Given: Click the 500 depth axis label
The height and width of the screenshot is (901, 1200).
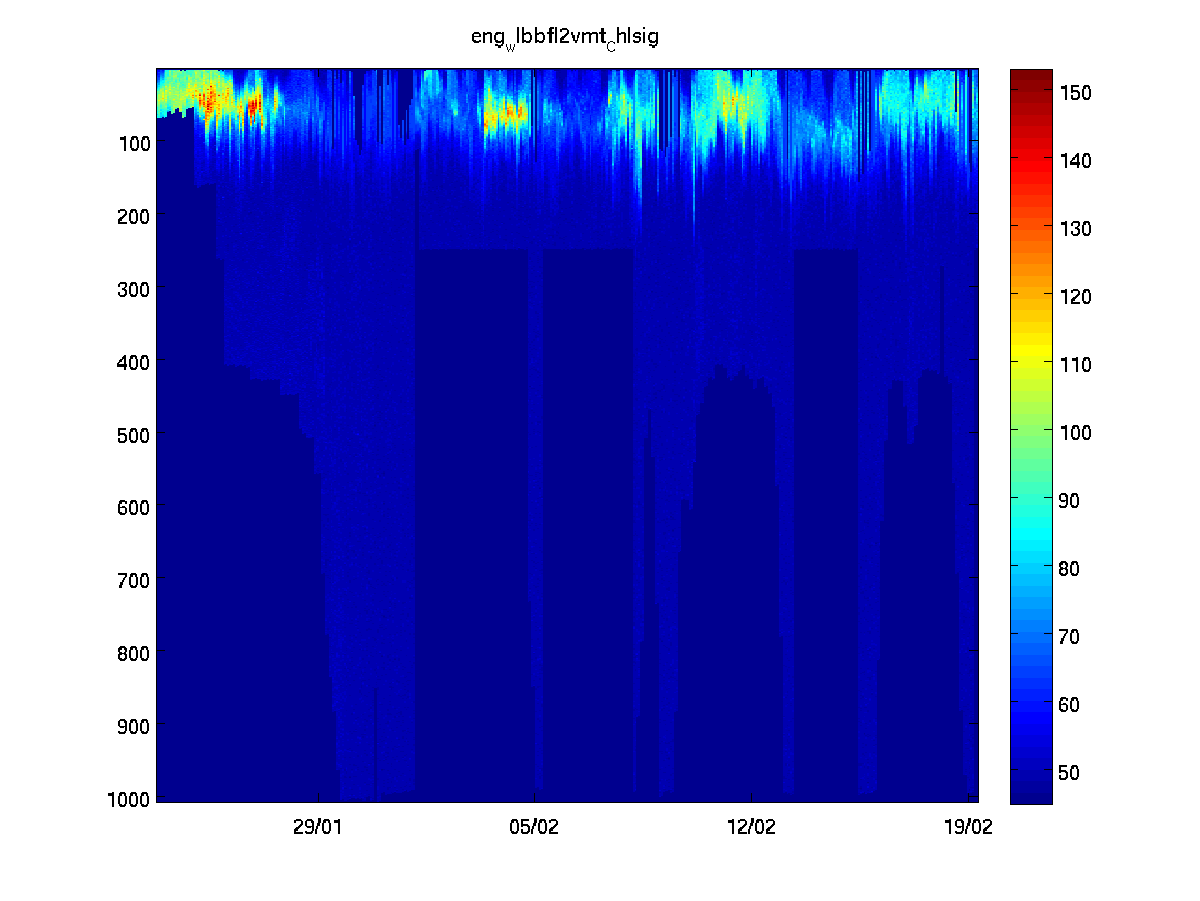Looking at the screenshot, I should [x=135, y=435].
